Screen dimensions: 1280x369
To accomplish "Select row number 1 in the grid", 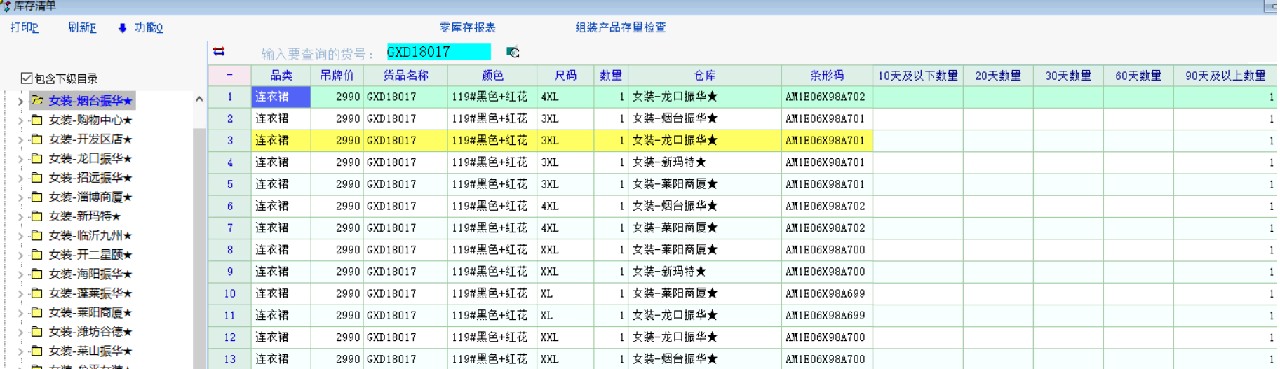I will [230, 97].
